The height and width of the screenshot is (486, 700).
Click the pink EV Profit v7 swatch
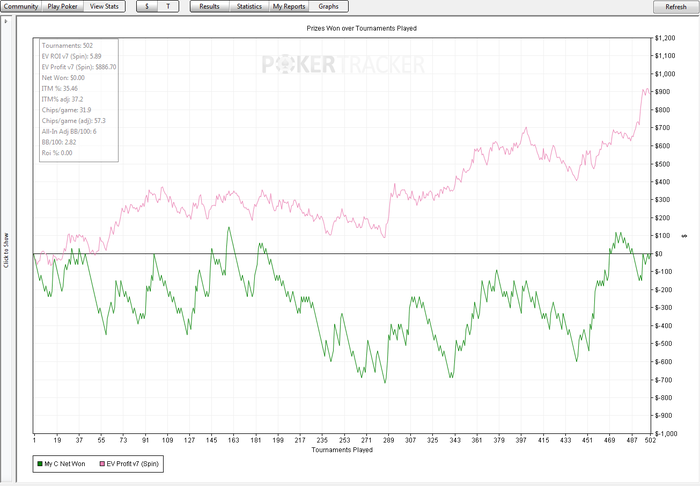102,464
